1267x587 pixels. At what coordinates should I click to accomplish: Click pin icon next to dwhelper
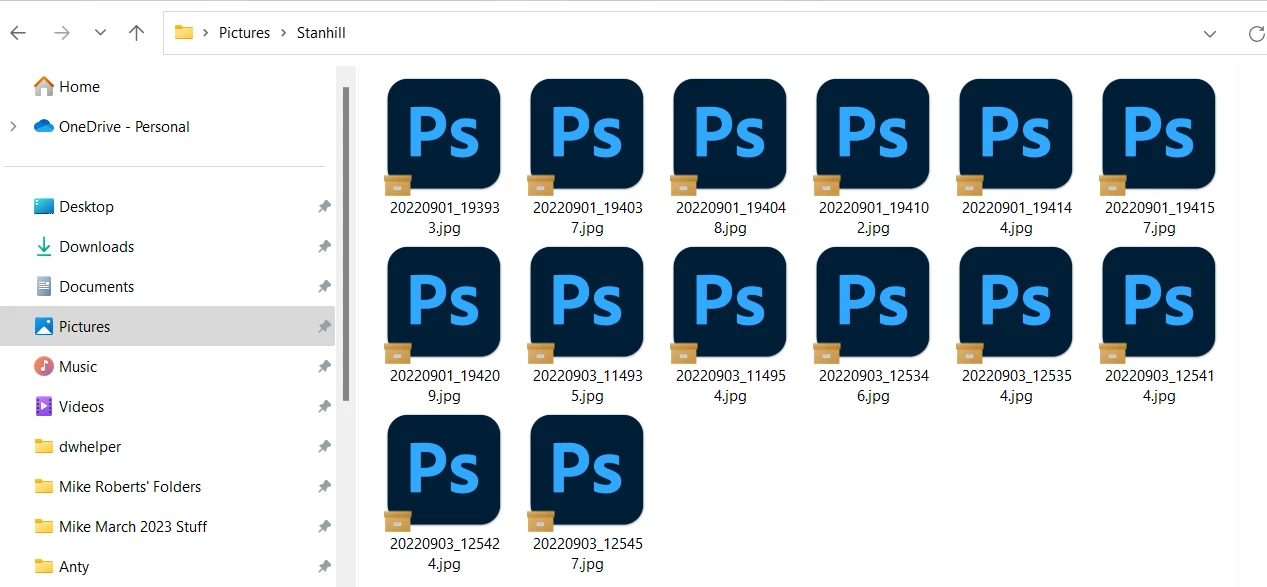(x=324, y=447)
